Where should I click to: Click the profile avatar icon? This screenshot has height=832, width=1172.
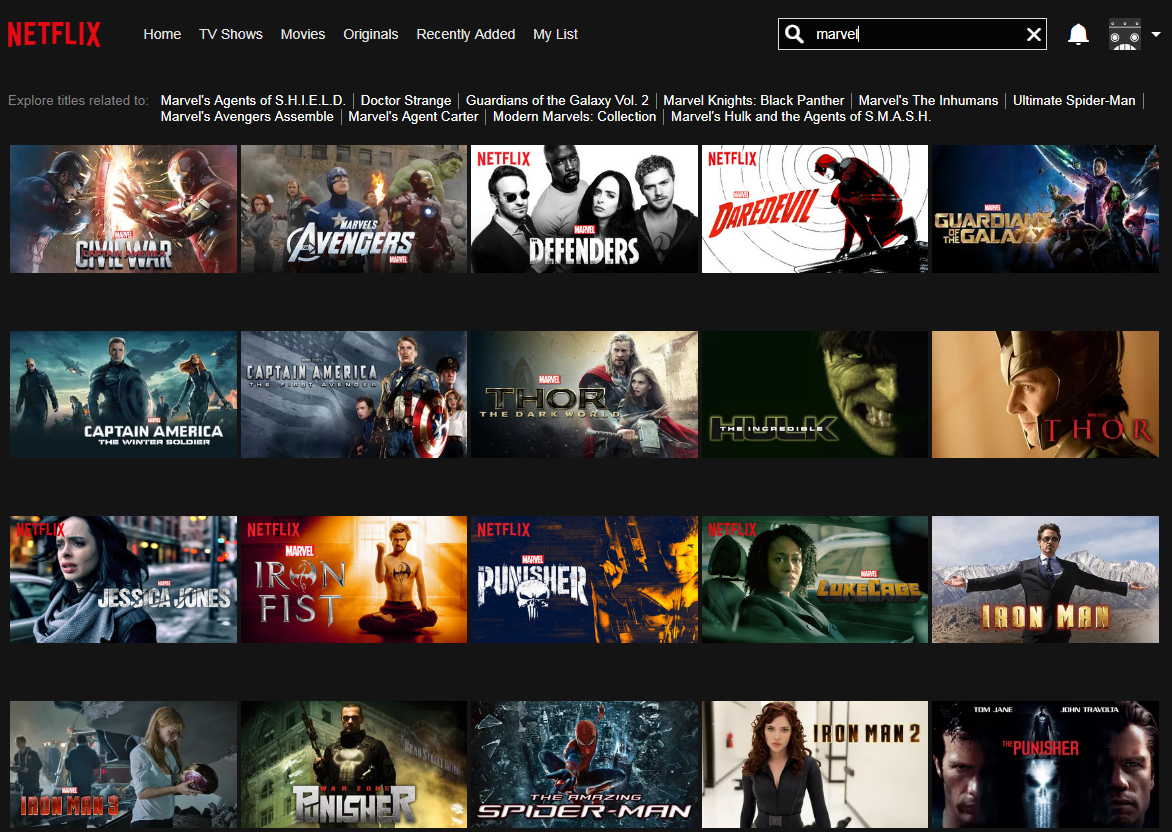tap(1124, 34)
